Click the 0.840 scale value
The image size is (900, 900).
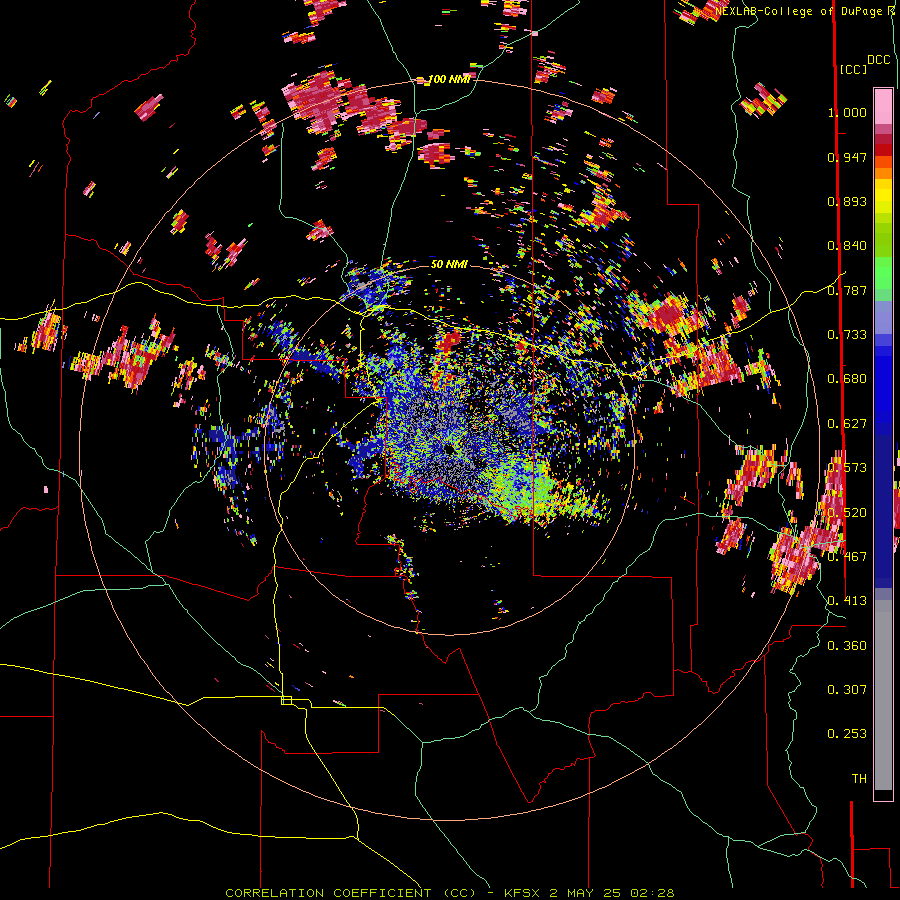point(847,246)
